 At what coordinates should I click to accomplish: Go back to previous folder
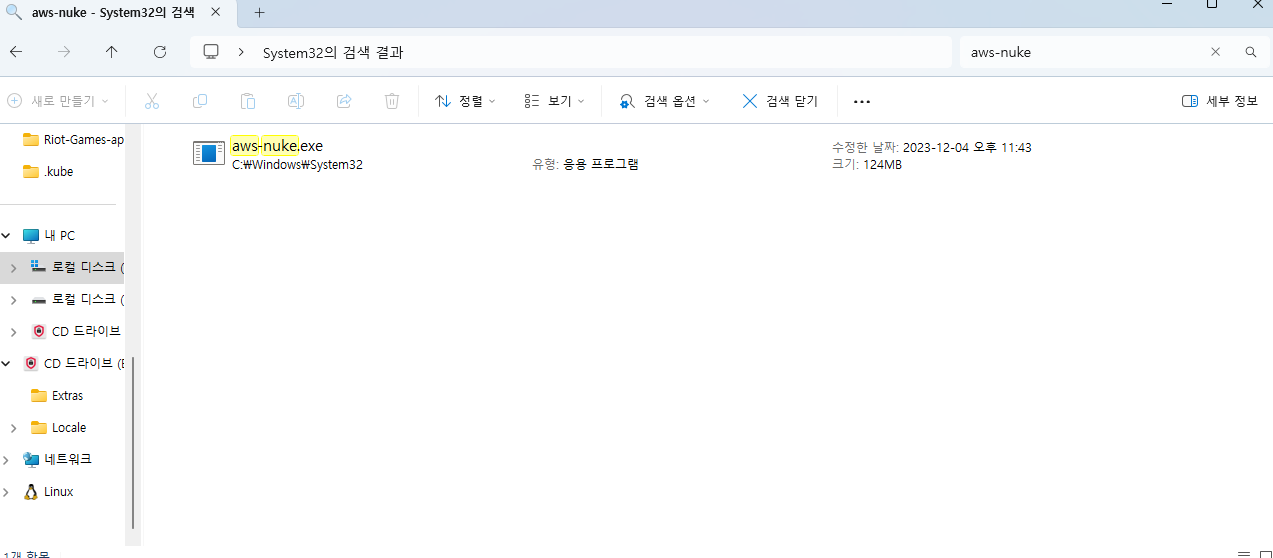pyautogui.click(x=16, y=52)
